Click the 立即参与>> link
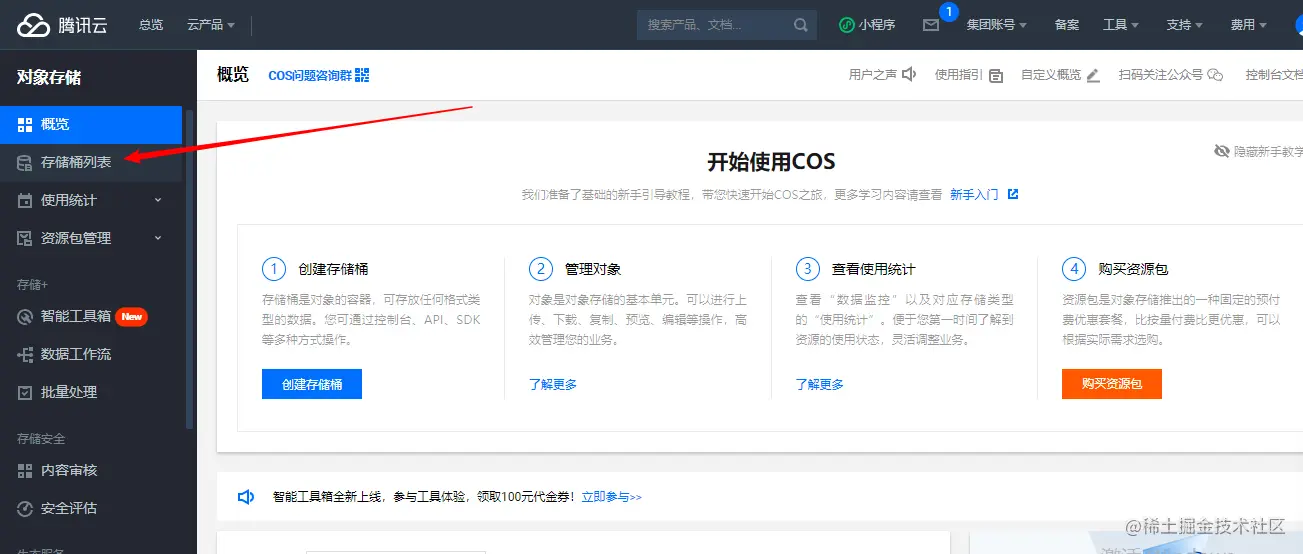This screenshot has height=554, width=1303. tap(611, 496)
